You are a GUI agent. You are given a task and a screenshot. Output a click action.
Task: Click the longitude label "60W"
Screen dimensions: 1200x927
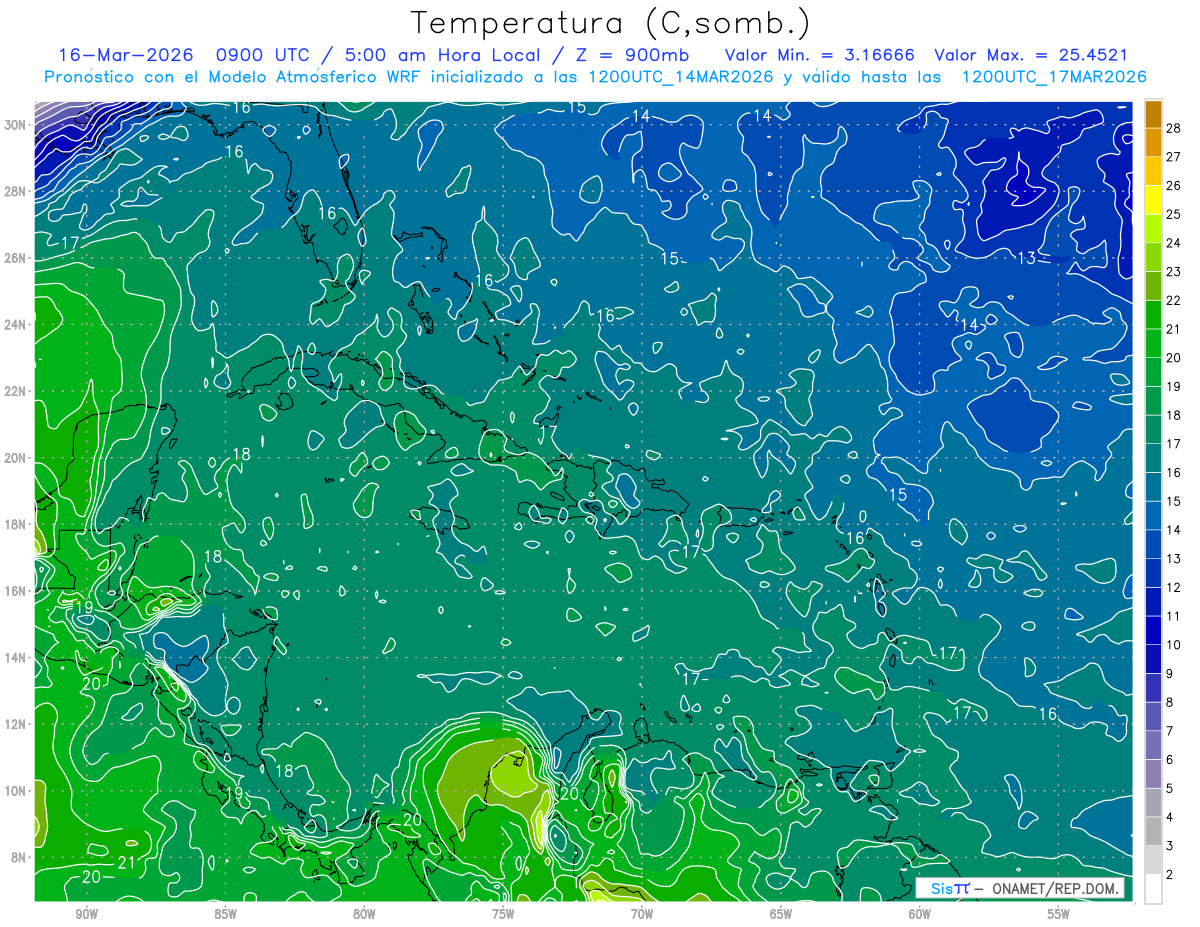(920, 914)
